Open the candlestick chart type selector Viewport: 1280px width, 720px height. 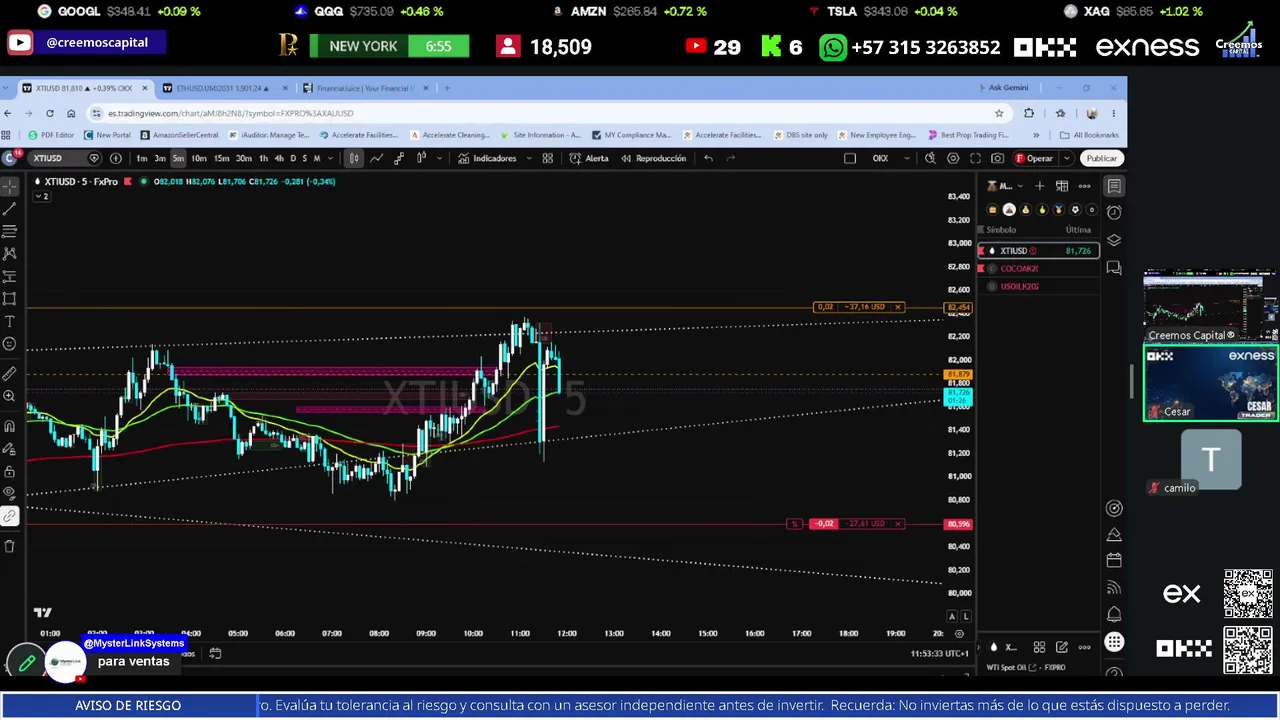click(x=354, y=158)
